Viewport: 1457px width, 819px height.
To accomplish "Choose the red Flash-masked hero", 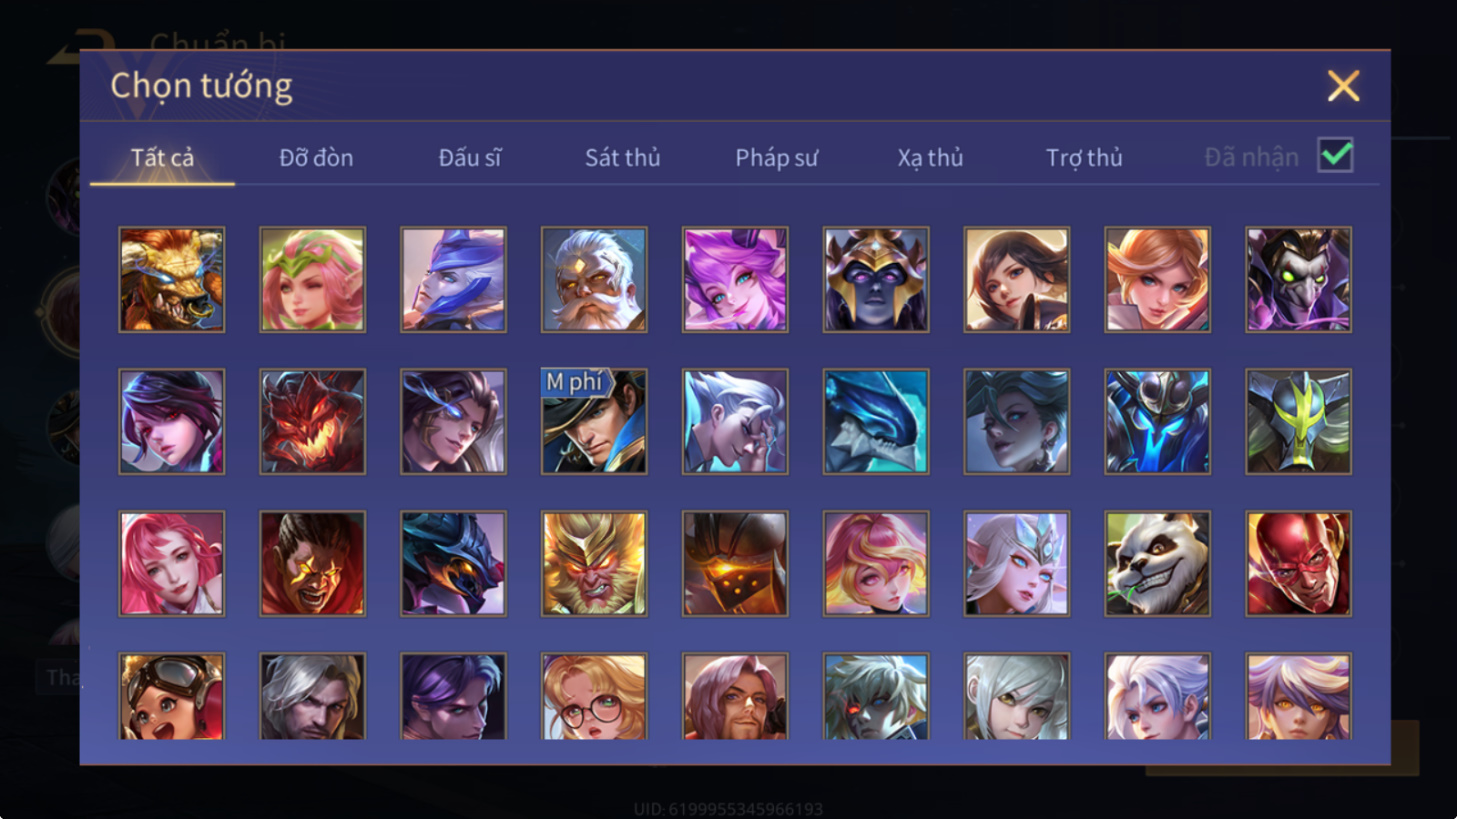I will click(1298, 563).
